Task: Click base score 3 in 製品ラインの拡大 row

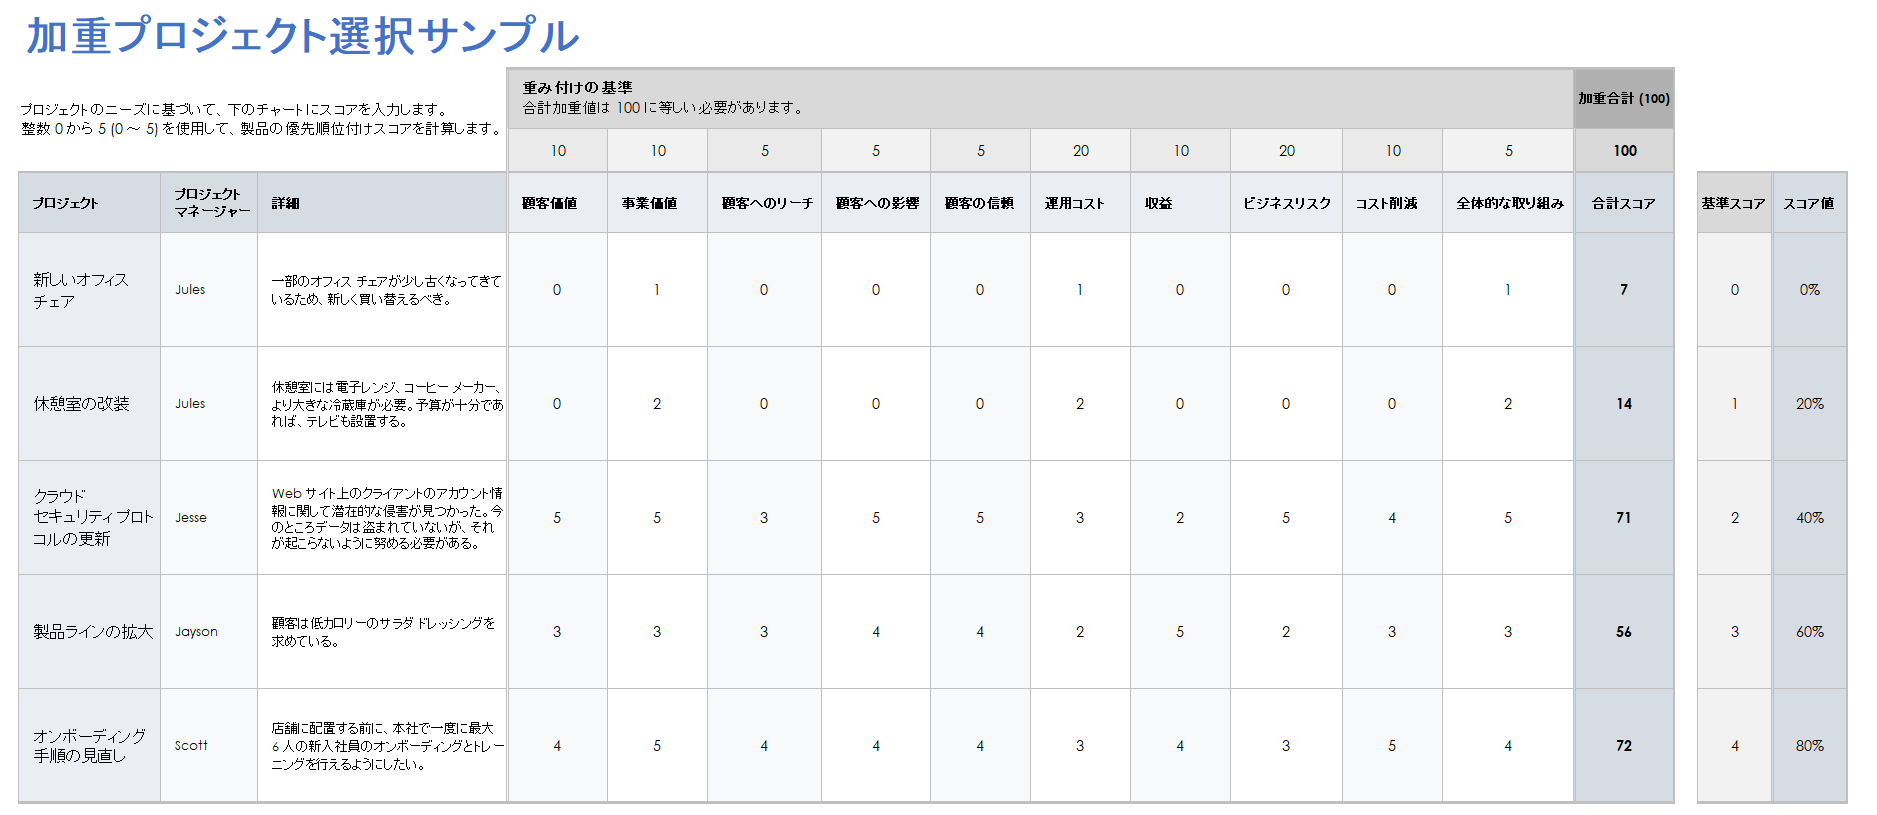Action: click(1734, 632)
